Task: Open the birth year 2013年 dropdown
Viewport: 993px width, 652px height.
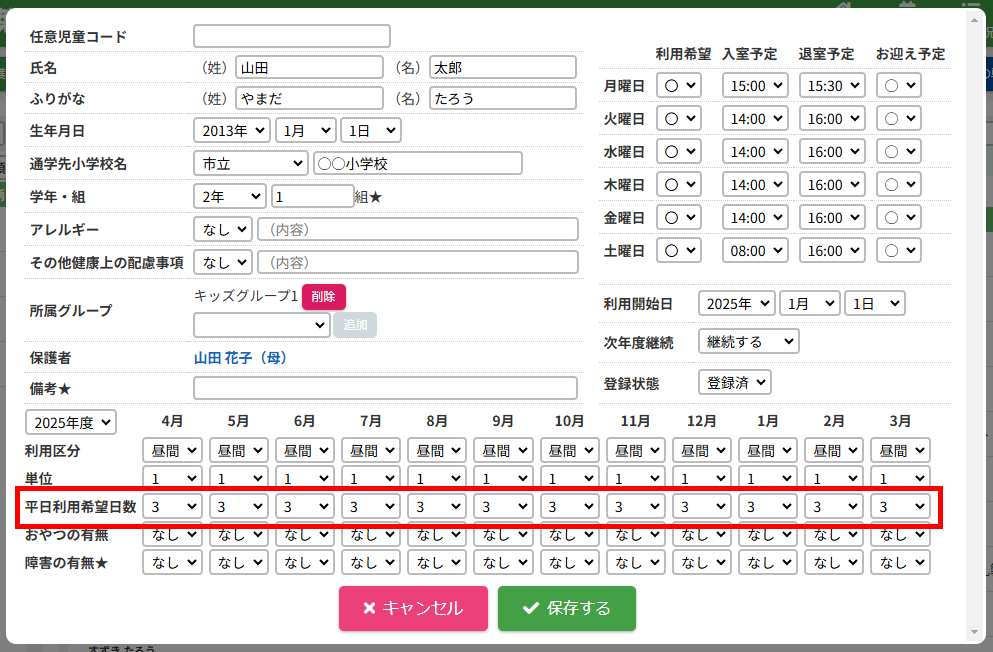Action: coord(231,130)
